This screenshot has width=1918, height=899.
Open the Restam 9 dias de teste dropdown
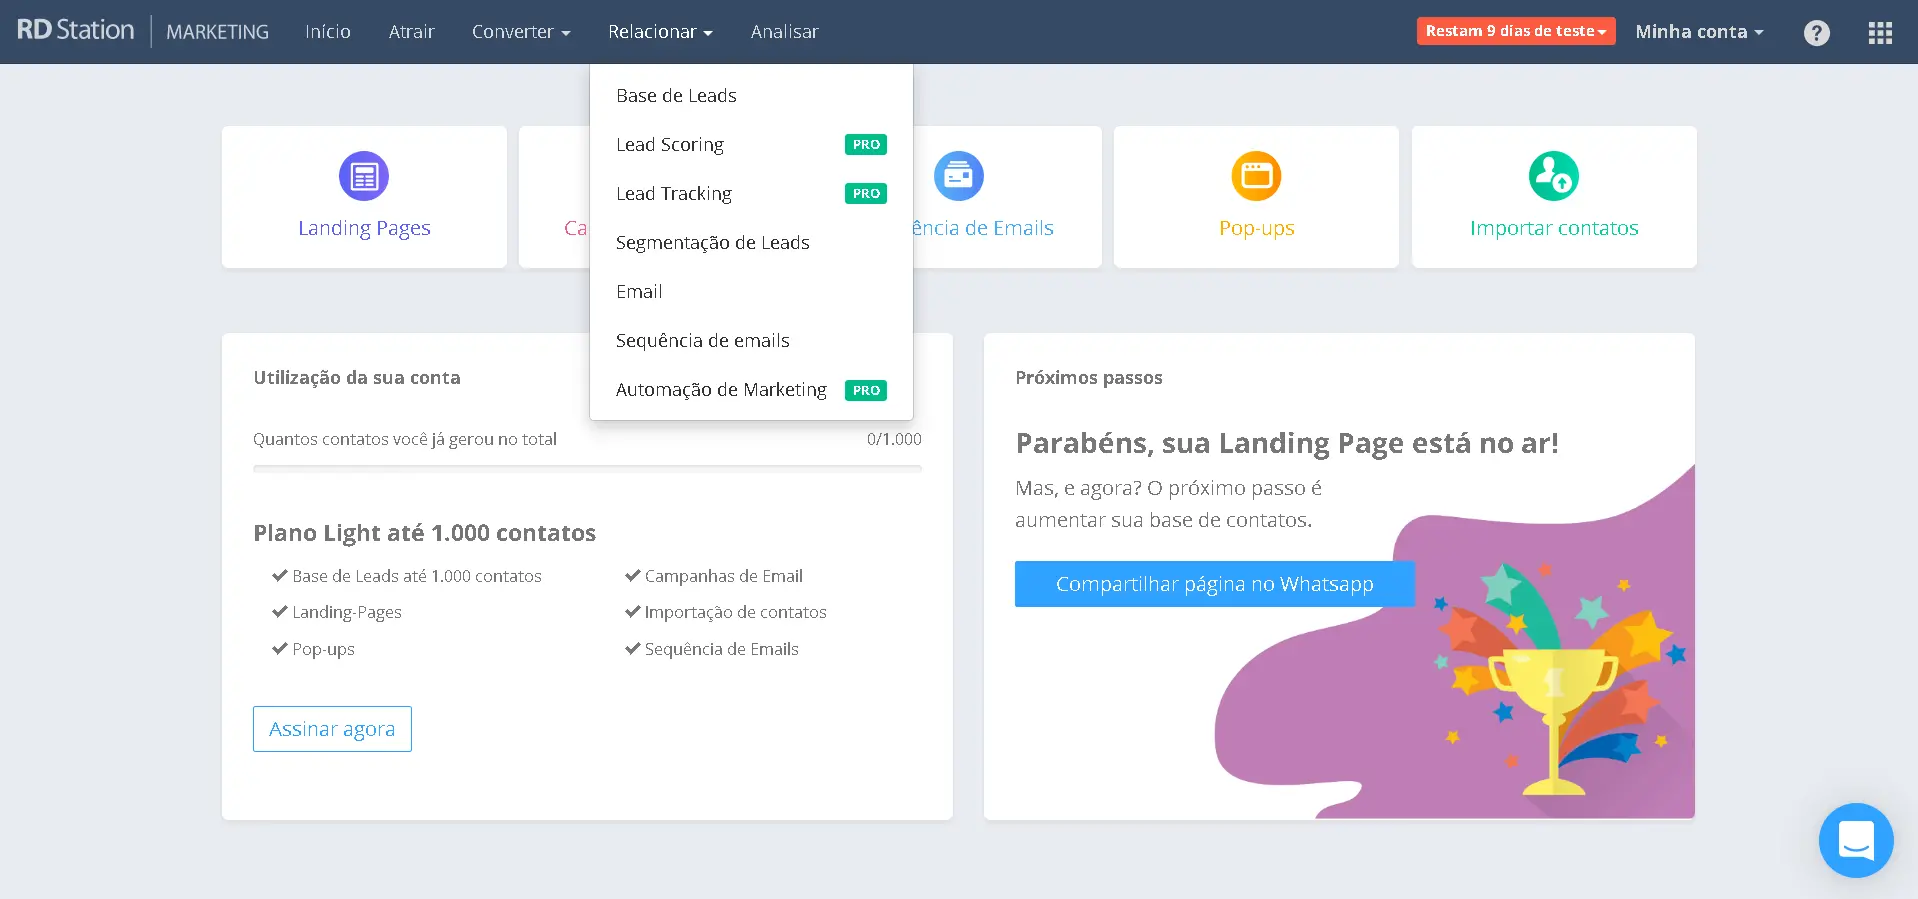pyautogui.click(x=1516, y=31)
